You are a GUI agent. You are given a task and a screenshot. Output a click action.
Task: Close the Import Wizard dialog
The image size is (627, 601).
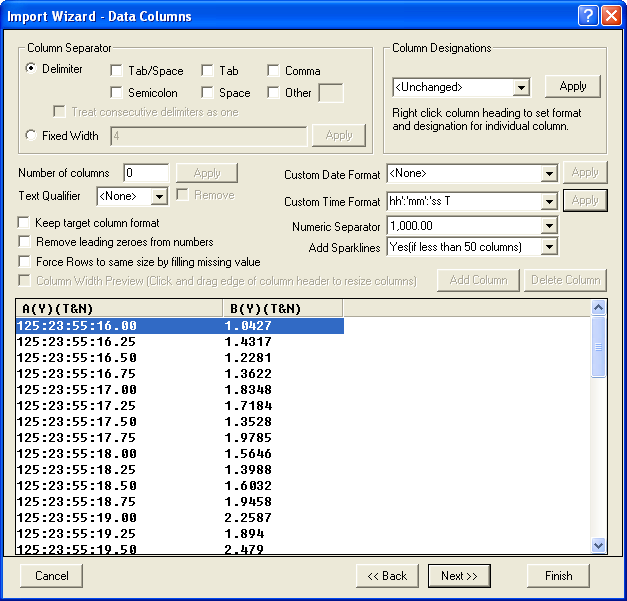pyautogui.click(x=611, y=16)
